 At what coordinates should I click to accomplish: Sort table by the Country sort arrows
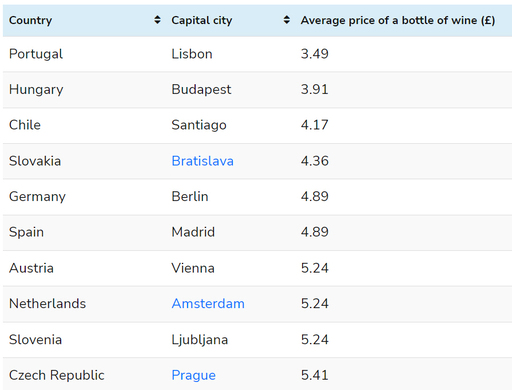tap(157, 20)
